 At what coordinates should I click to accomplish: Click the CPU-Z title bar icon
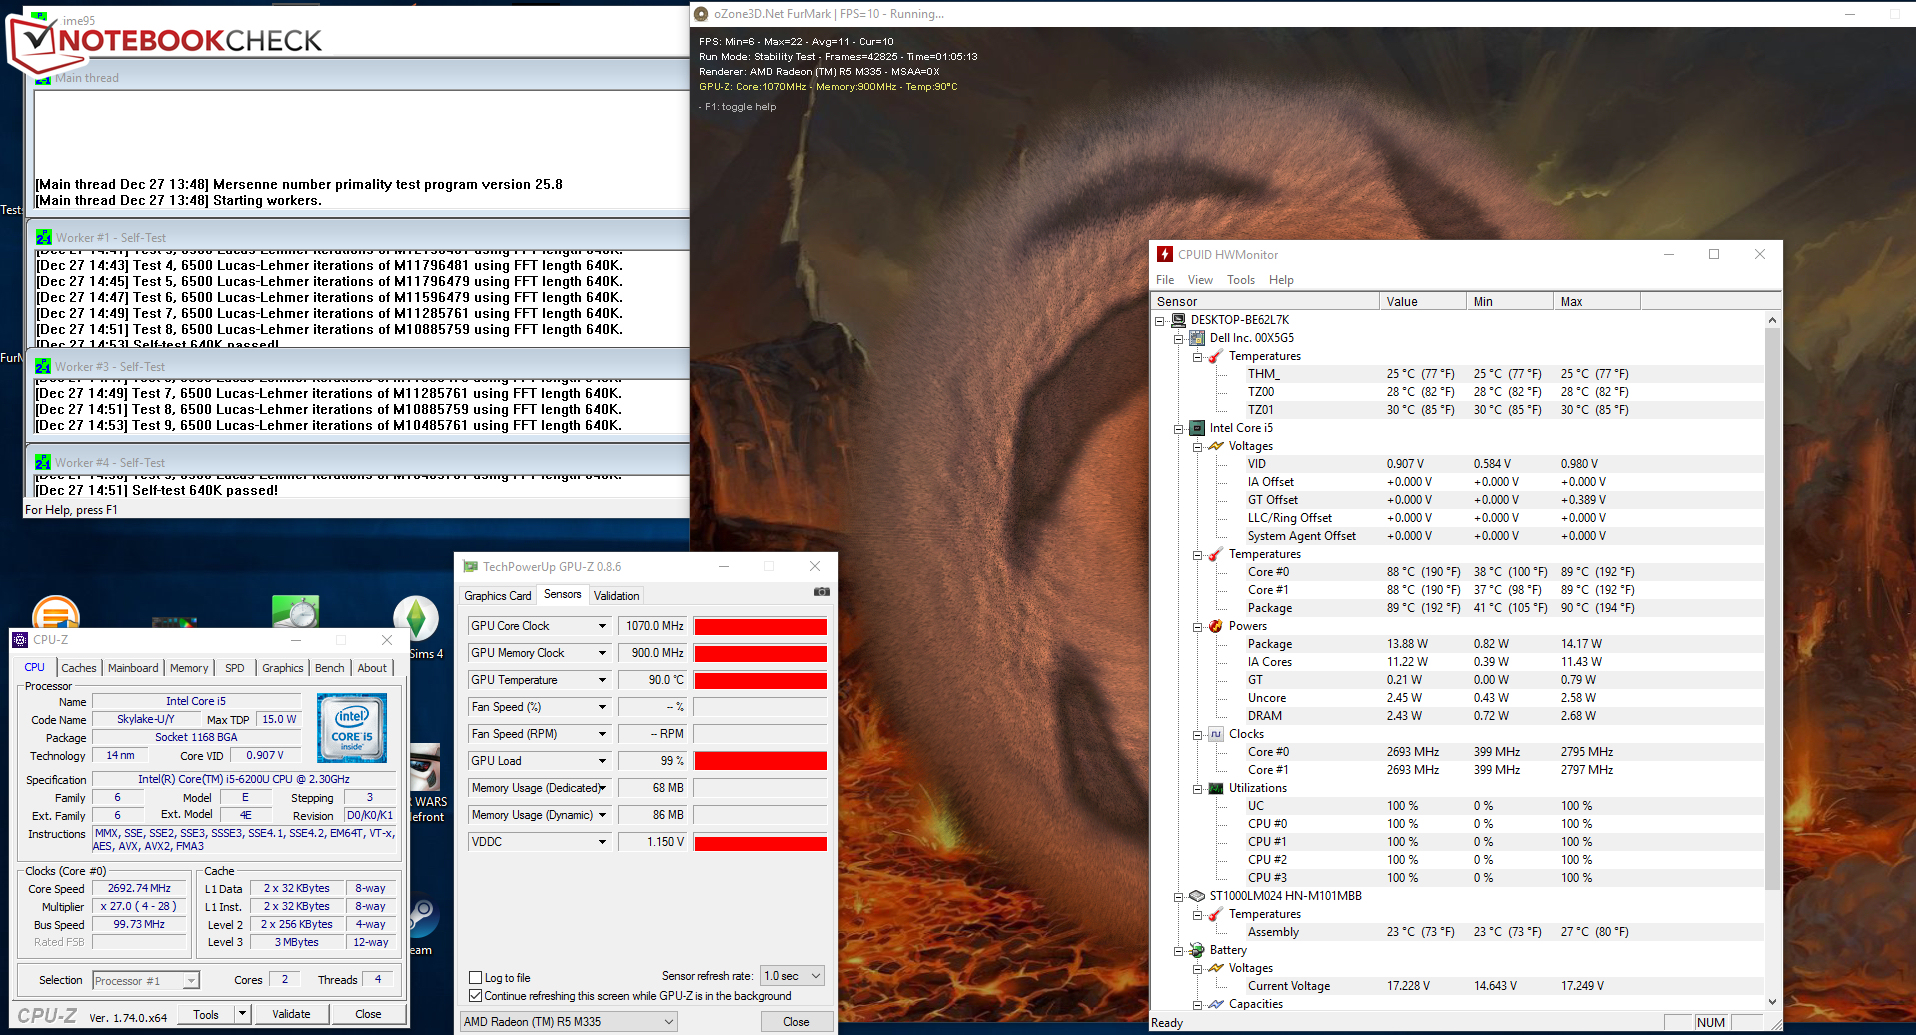pos(20,640)
